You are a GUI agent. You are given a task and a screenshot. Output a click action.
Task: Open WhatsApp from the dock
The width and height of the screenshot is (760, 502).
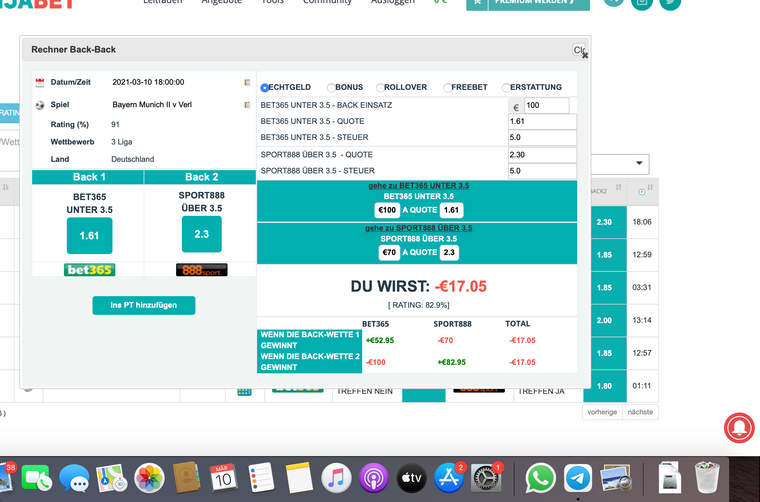[540, 479]
